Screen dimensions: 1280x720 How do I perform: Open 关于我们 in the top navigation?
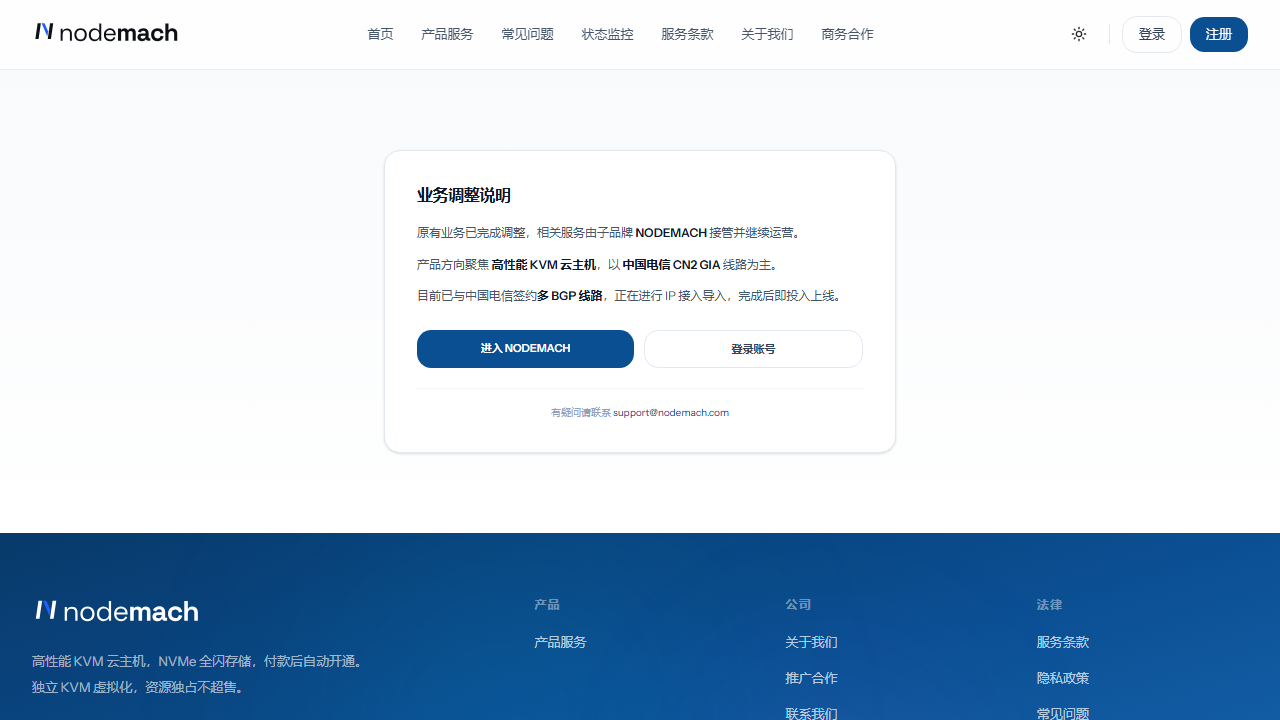(x=767, y=34)
